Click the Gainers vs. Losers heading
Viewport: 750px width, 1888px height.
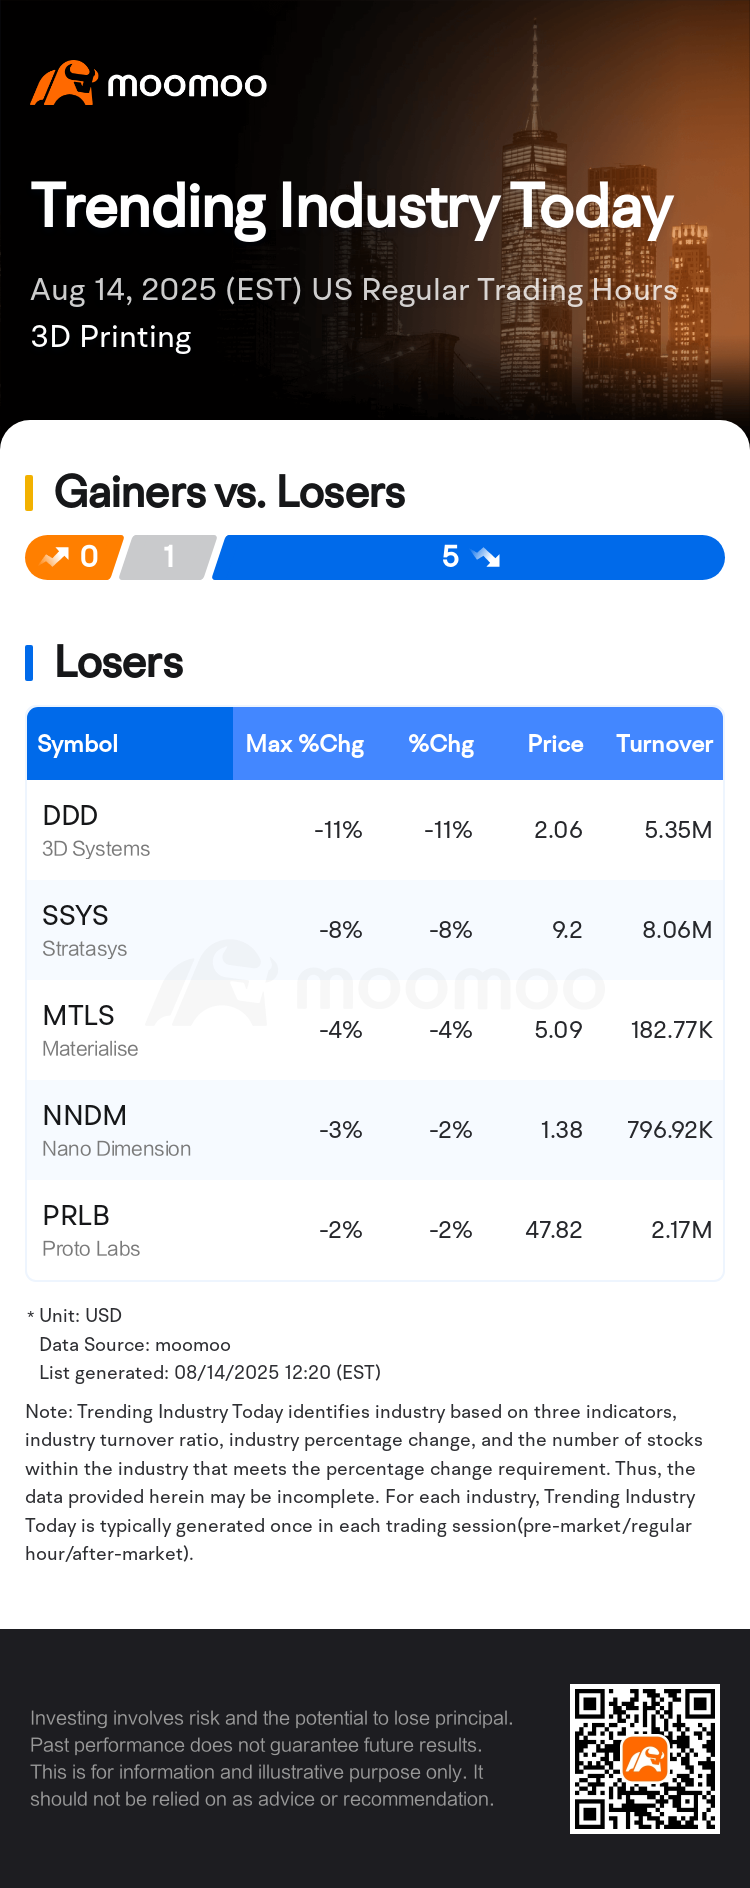pyautogui.click(x=230, y=492)
